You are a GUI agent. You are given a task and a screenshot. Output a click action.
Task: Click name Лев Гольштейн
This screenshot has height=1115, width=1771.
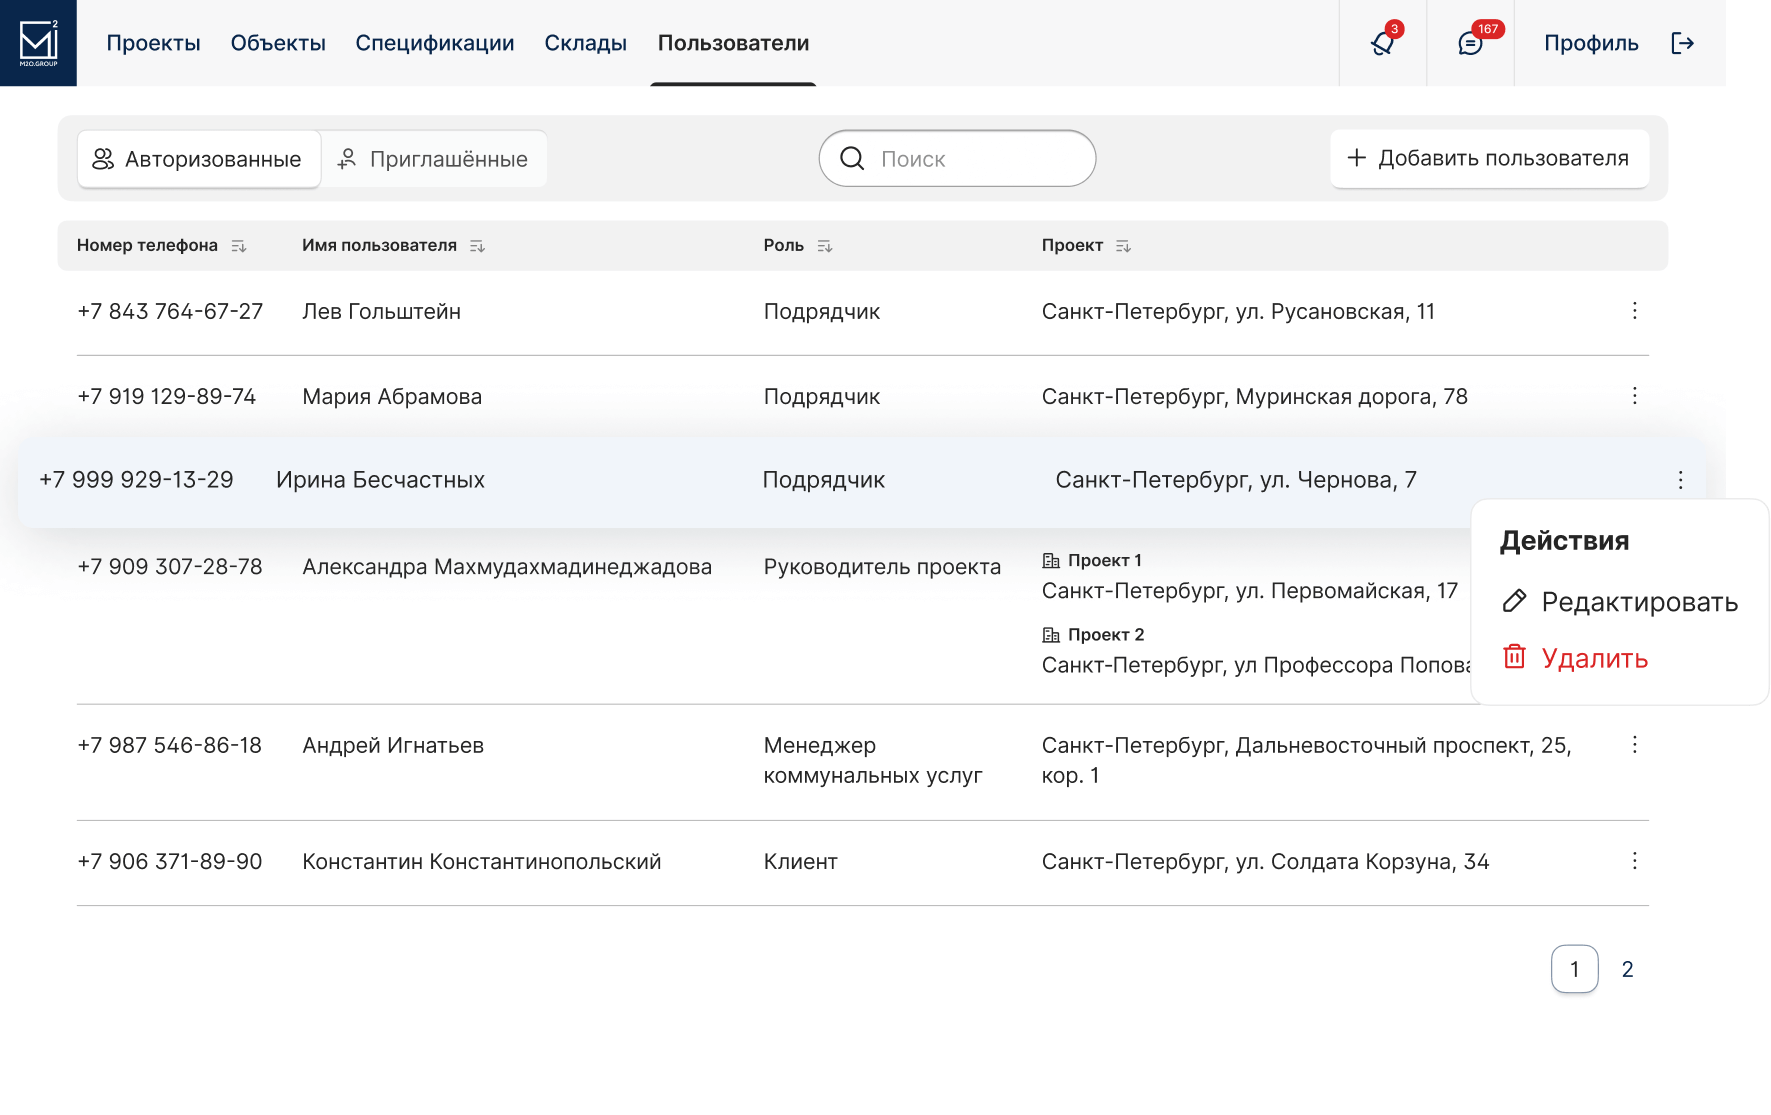click(382, 312)
